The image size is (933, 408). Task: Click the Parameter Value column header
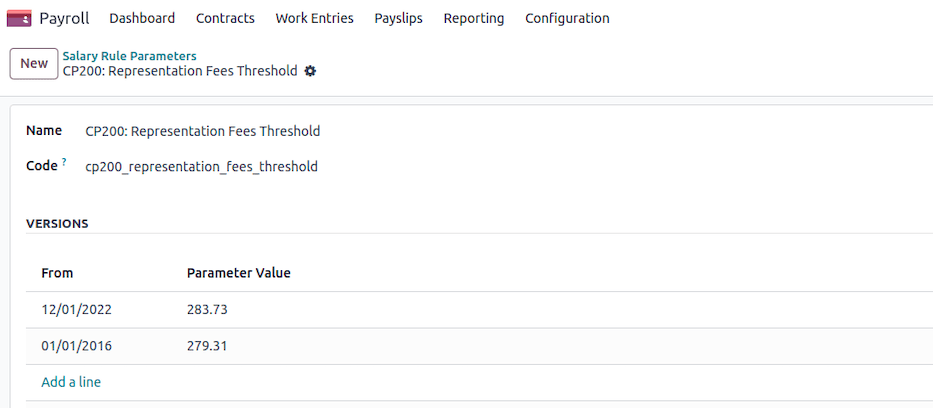point(238,273)
